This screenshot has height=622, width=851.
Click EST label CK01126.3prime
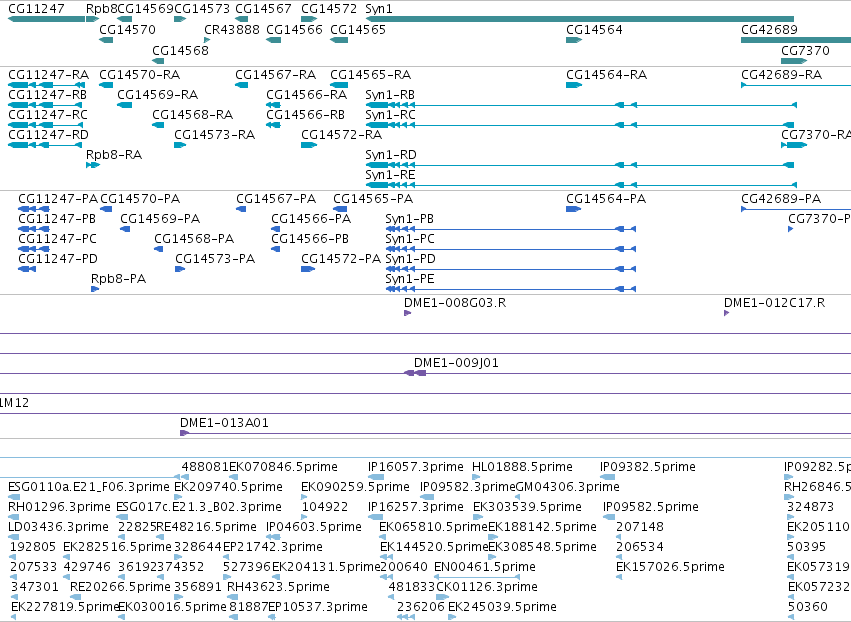487,587
